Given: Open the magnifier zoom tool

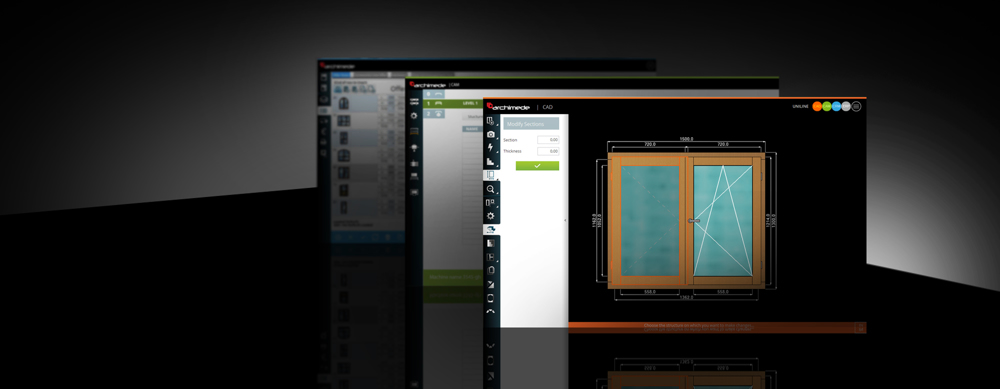Looking at the screenshot, I should [490, 189].
